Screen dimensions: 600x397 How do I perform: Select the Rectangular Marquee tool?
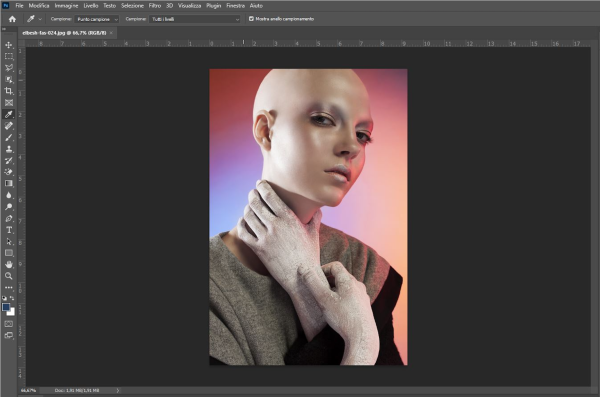coord(8,56)
